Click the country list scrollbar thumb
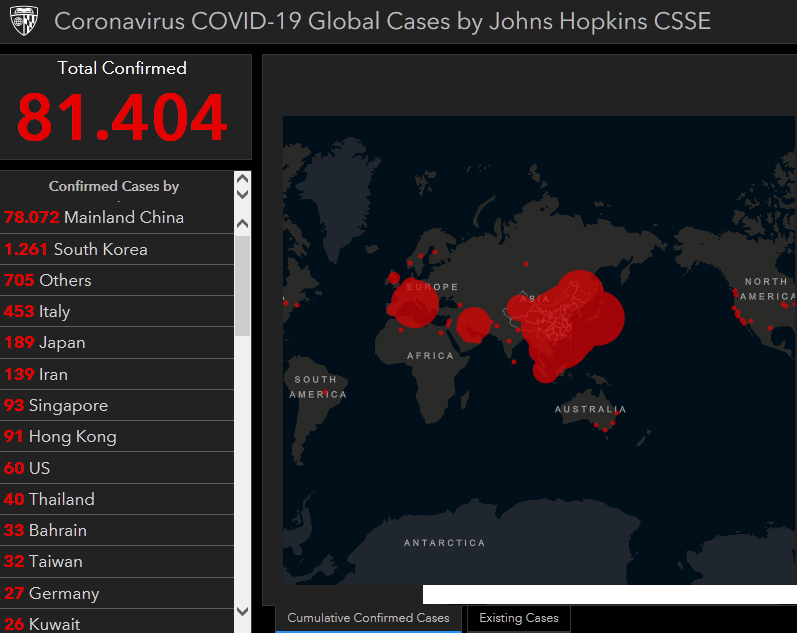Screen dimensions: 797x633 242,285
